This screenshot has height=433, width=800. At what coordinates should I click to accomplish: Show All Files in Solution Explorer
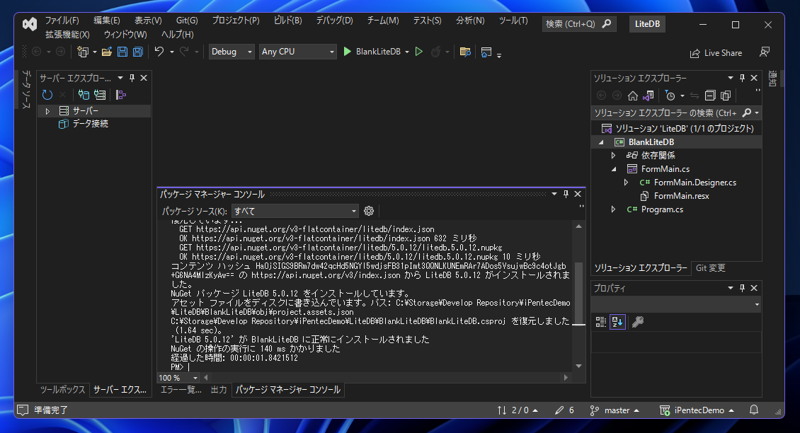(726, 95)
